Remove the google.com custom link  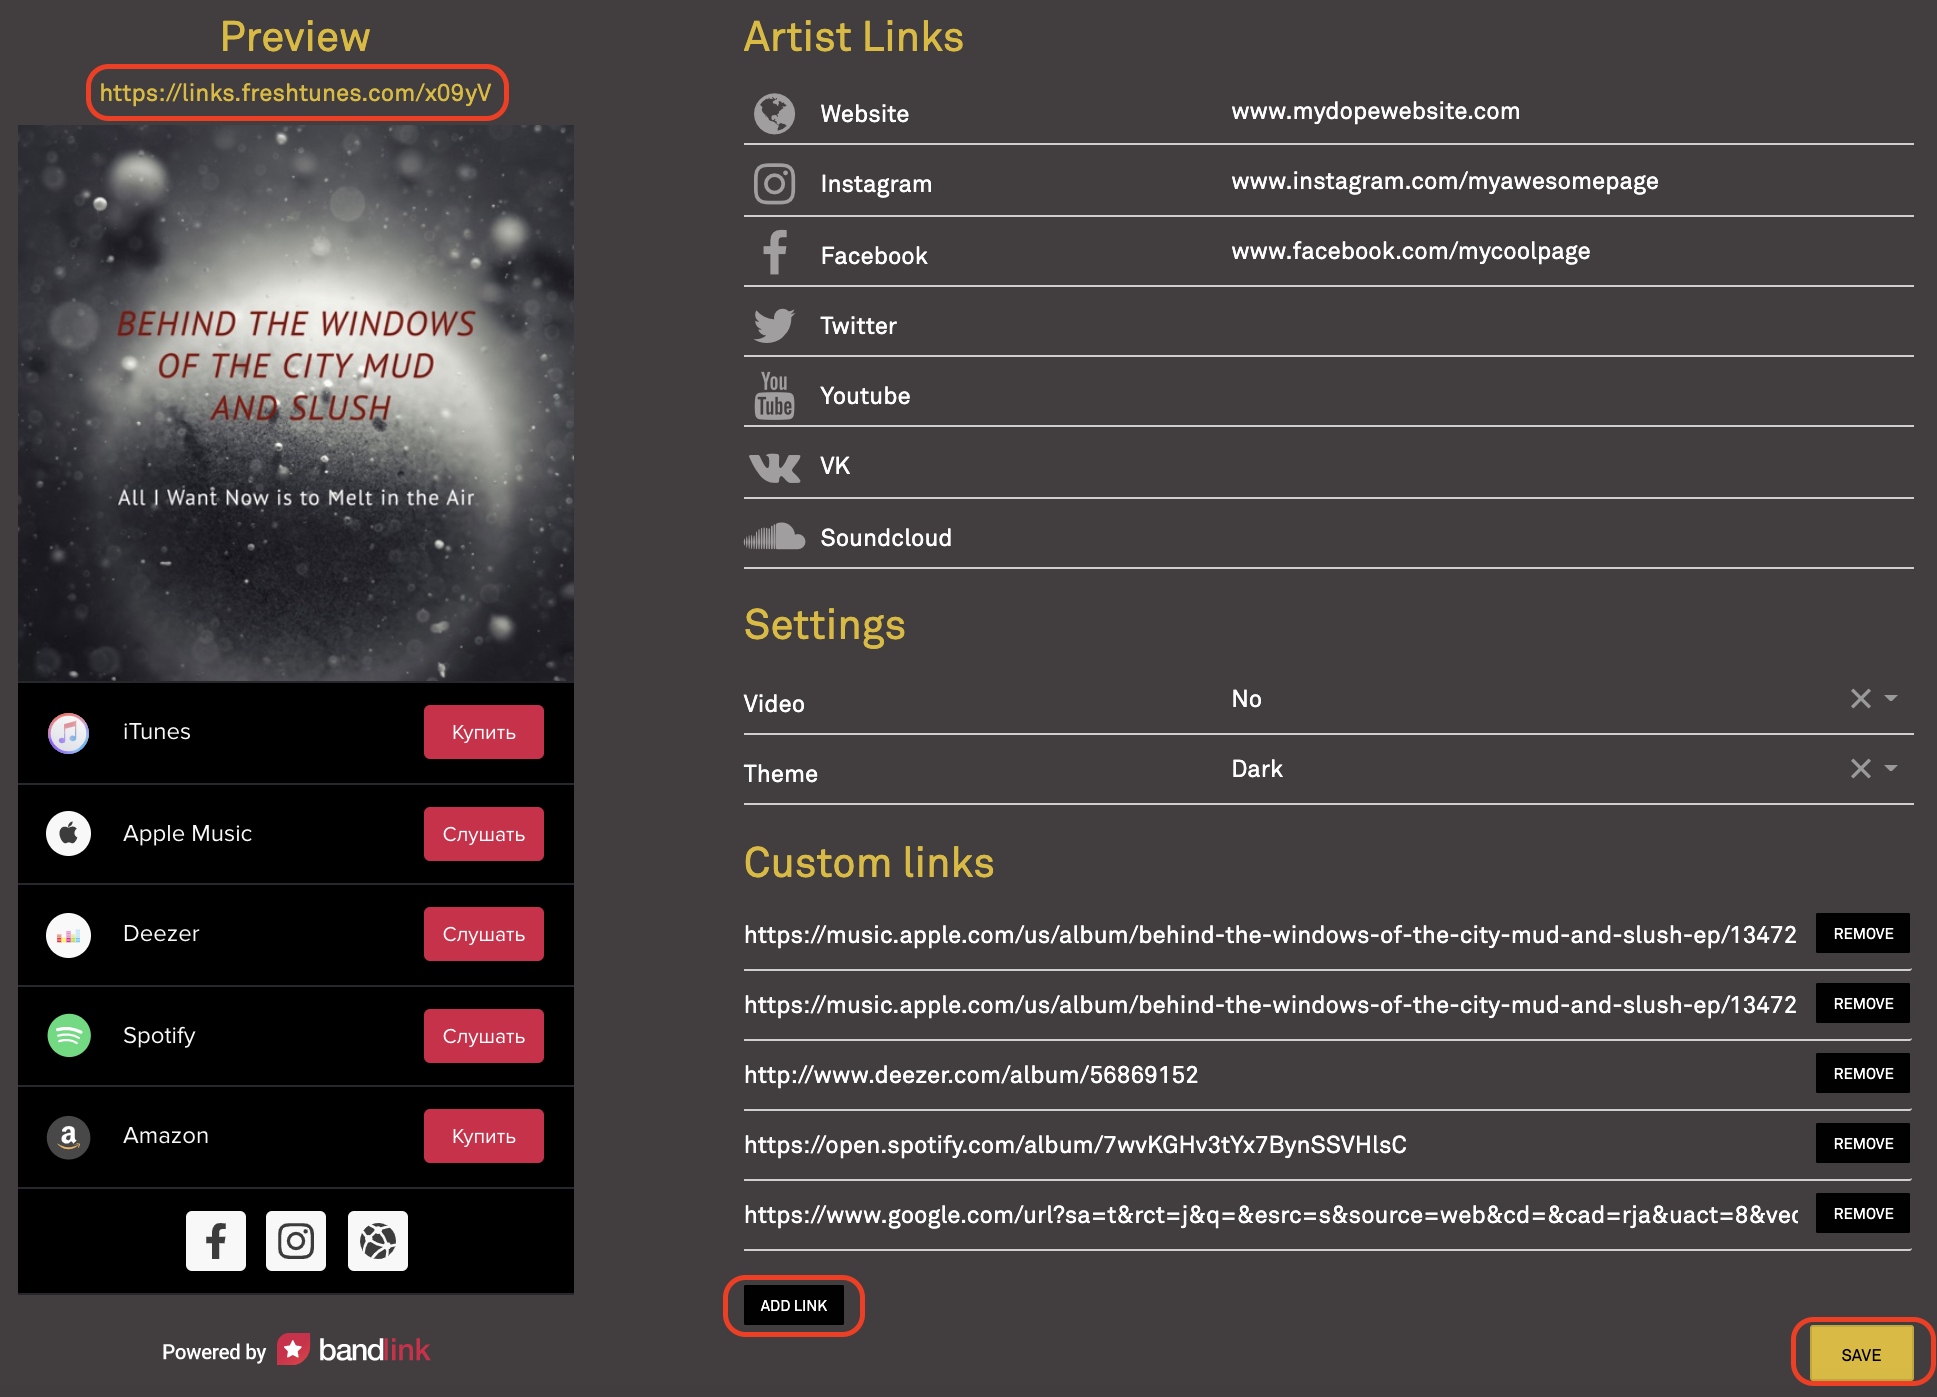pyautogui.click(x=1863, y=1213)
